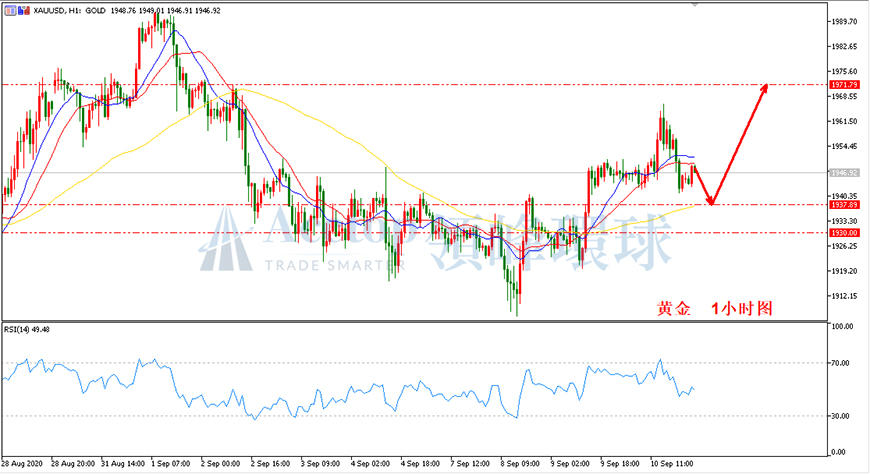The width and height of the screenshot is (870, 474).
Task: Select the 1937.89 red price label
Action: tap(844, 205)
